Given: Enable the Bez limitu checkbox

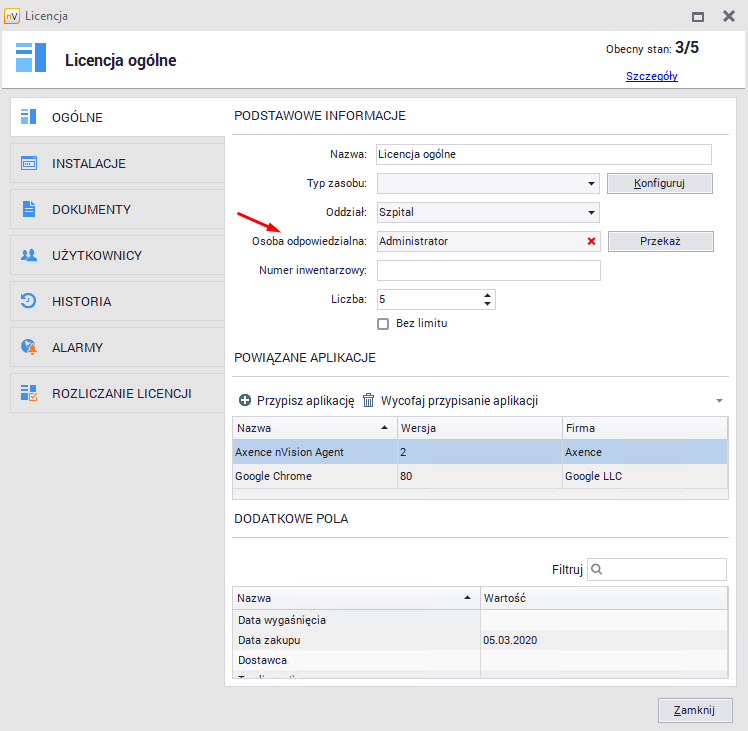Looking at the screenshot, I should click(382, 323).
